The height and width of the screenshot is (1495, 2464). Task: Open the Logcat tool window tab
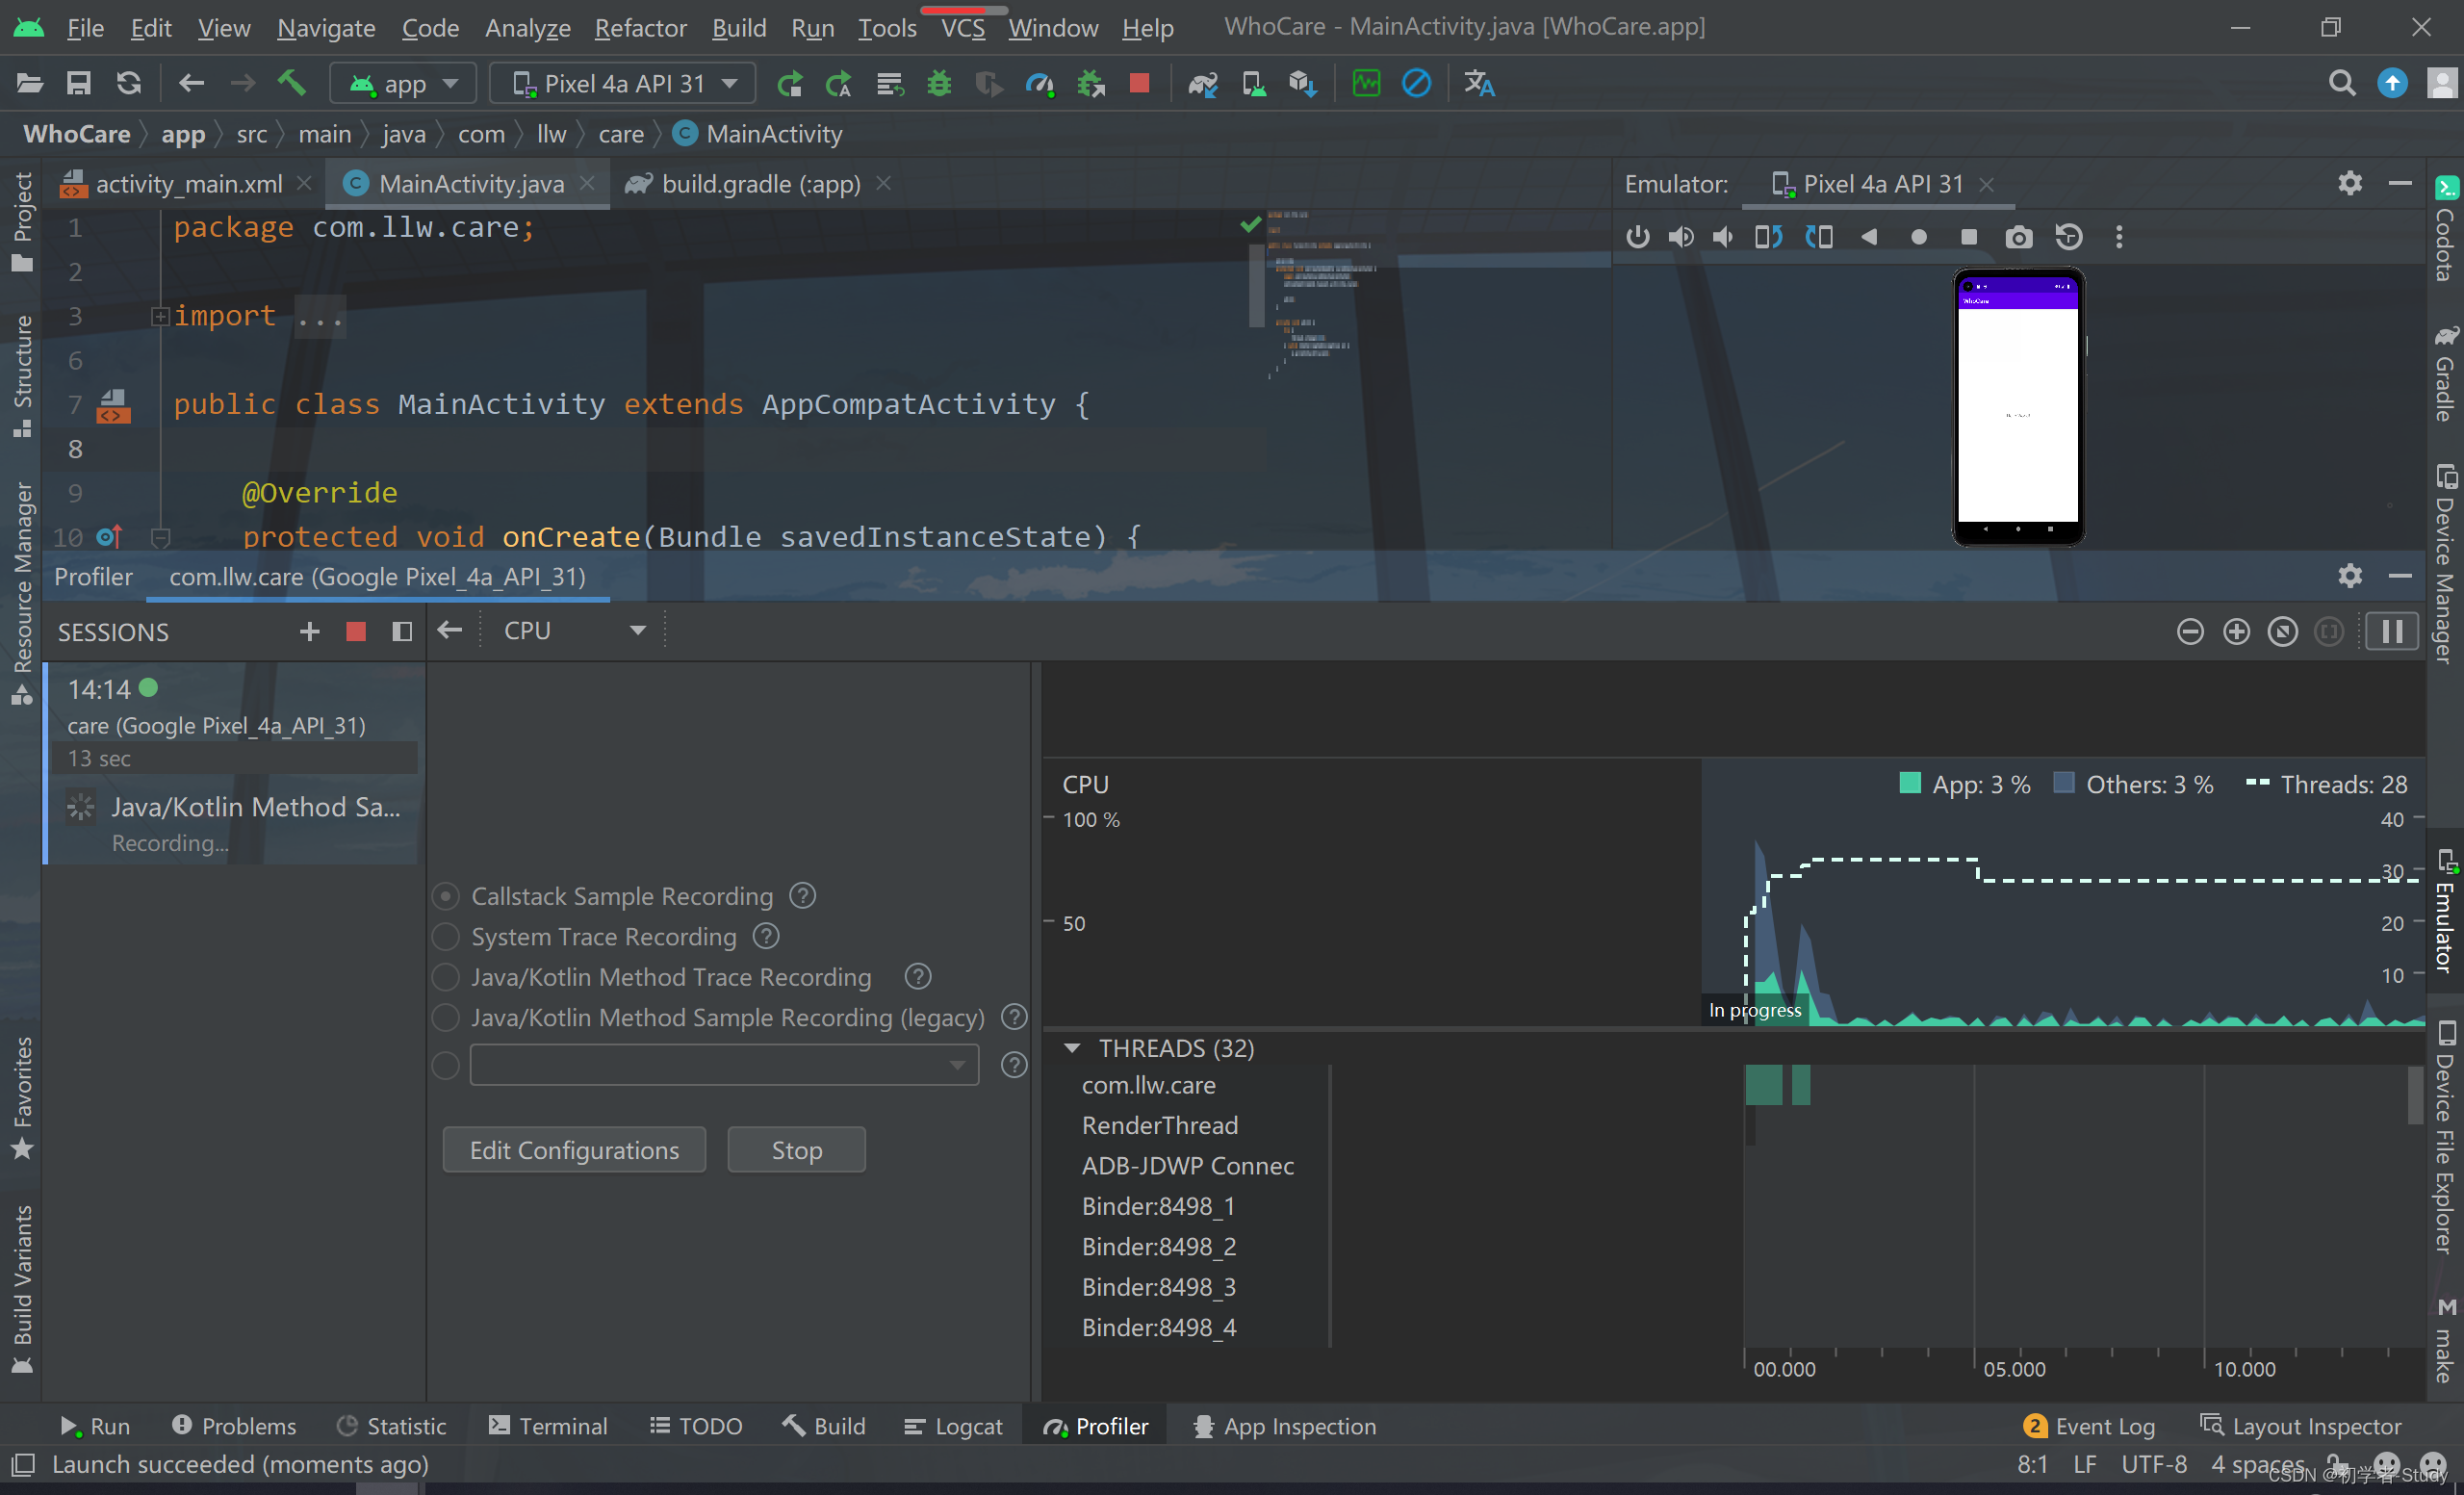pyautogui.click(x=953, y=1426)
